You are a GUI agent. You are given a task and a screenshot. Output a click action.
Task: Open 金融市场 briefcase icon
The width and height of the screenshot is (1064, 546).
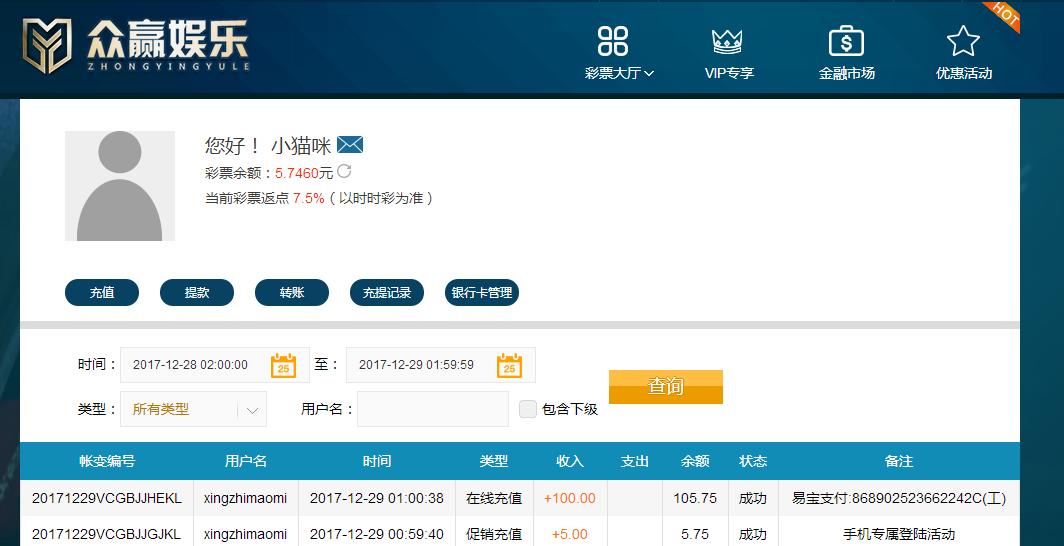click(846, 41)
